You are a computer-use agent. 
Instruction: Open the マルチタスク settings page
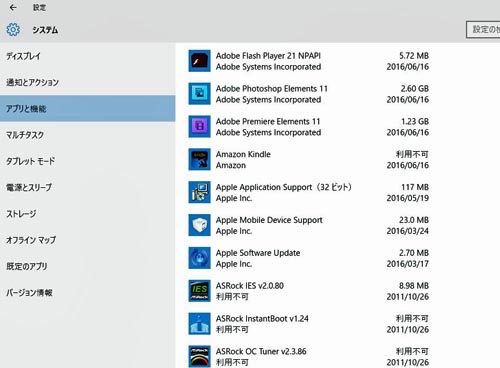(x=88, y=135)
